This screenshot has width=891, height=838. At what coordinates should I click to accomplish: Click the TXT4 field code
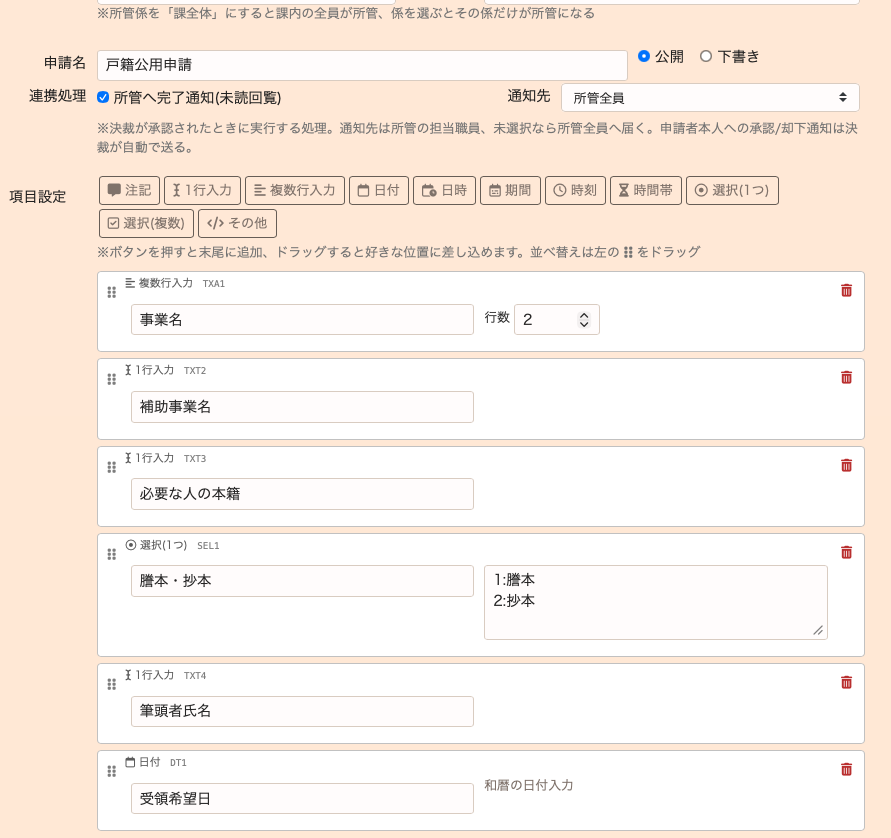click(x=195, y=676)
